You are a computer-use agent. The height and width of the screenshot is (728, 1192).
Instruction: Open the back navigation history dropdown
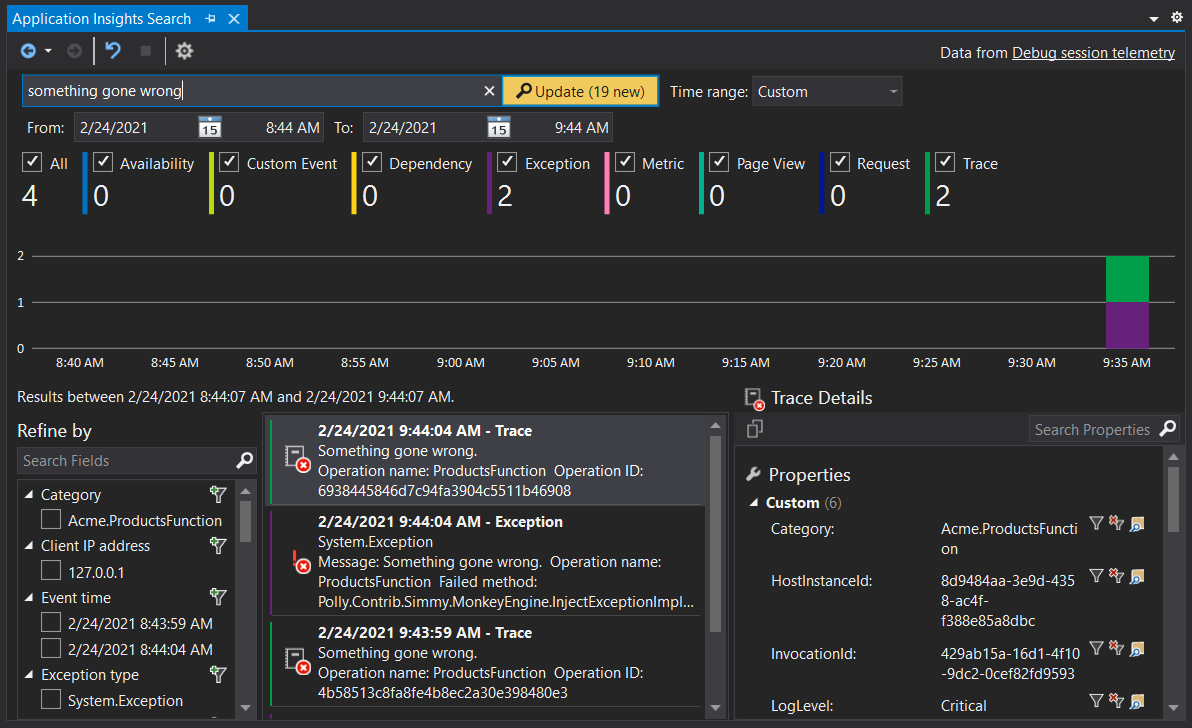point(49,51)
